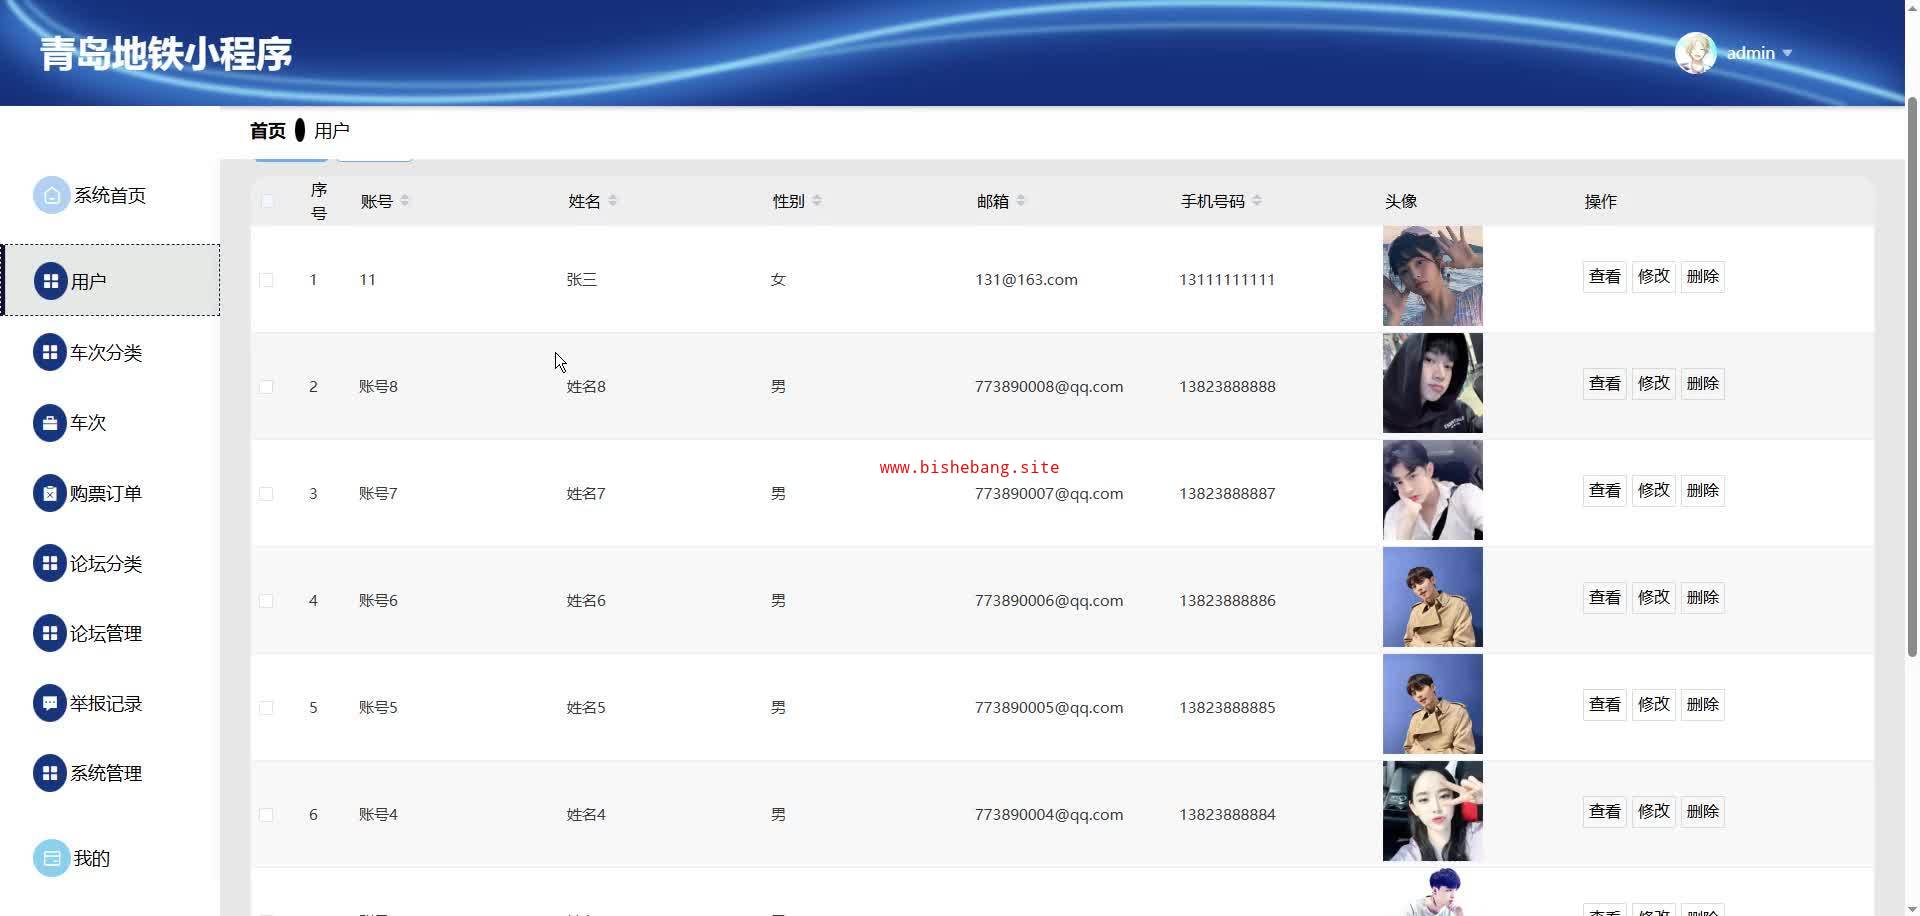Click 查看 for user 姓名8
The image size is (1920, 916).
(x=1605, y=384)
